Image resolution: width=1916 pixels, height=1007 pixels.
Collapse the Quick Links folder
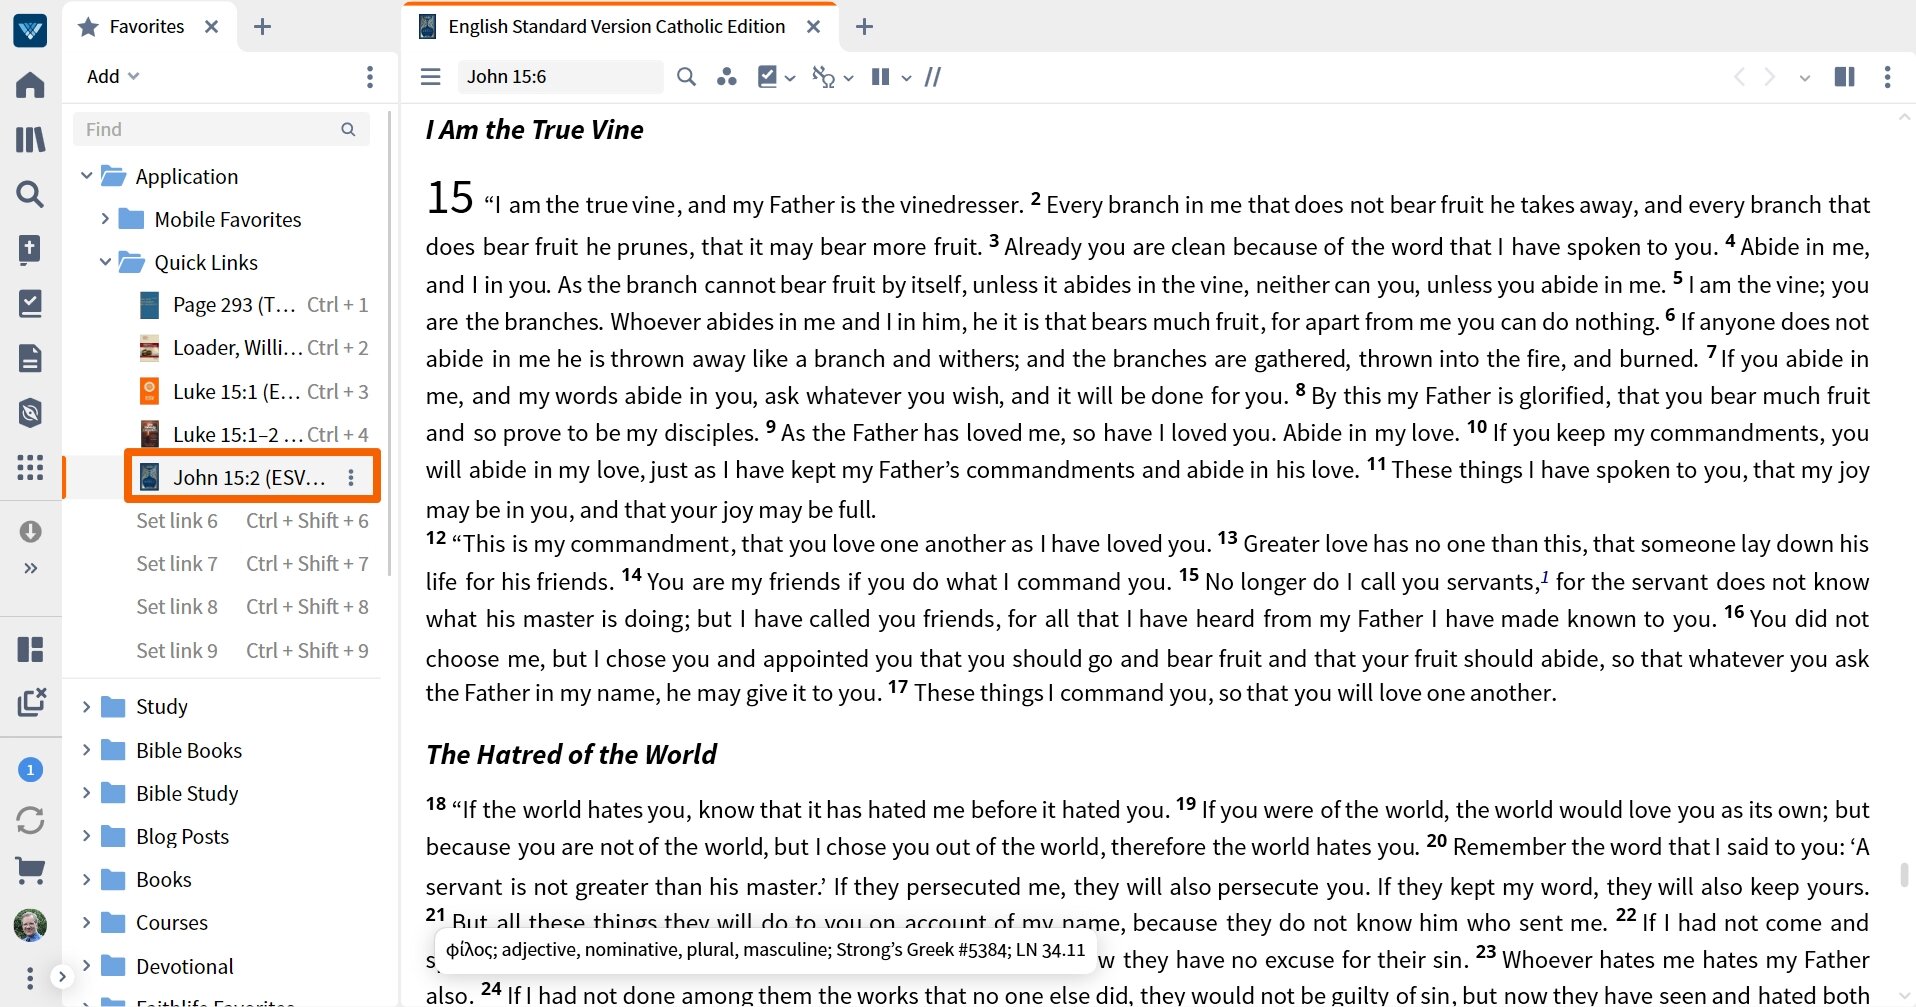point(105,262)
